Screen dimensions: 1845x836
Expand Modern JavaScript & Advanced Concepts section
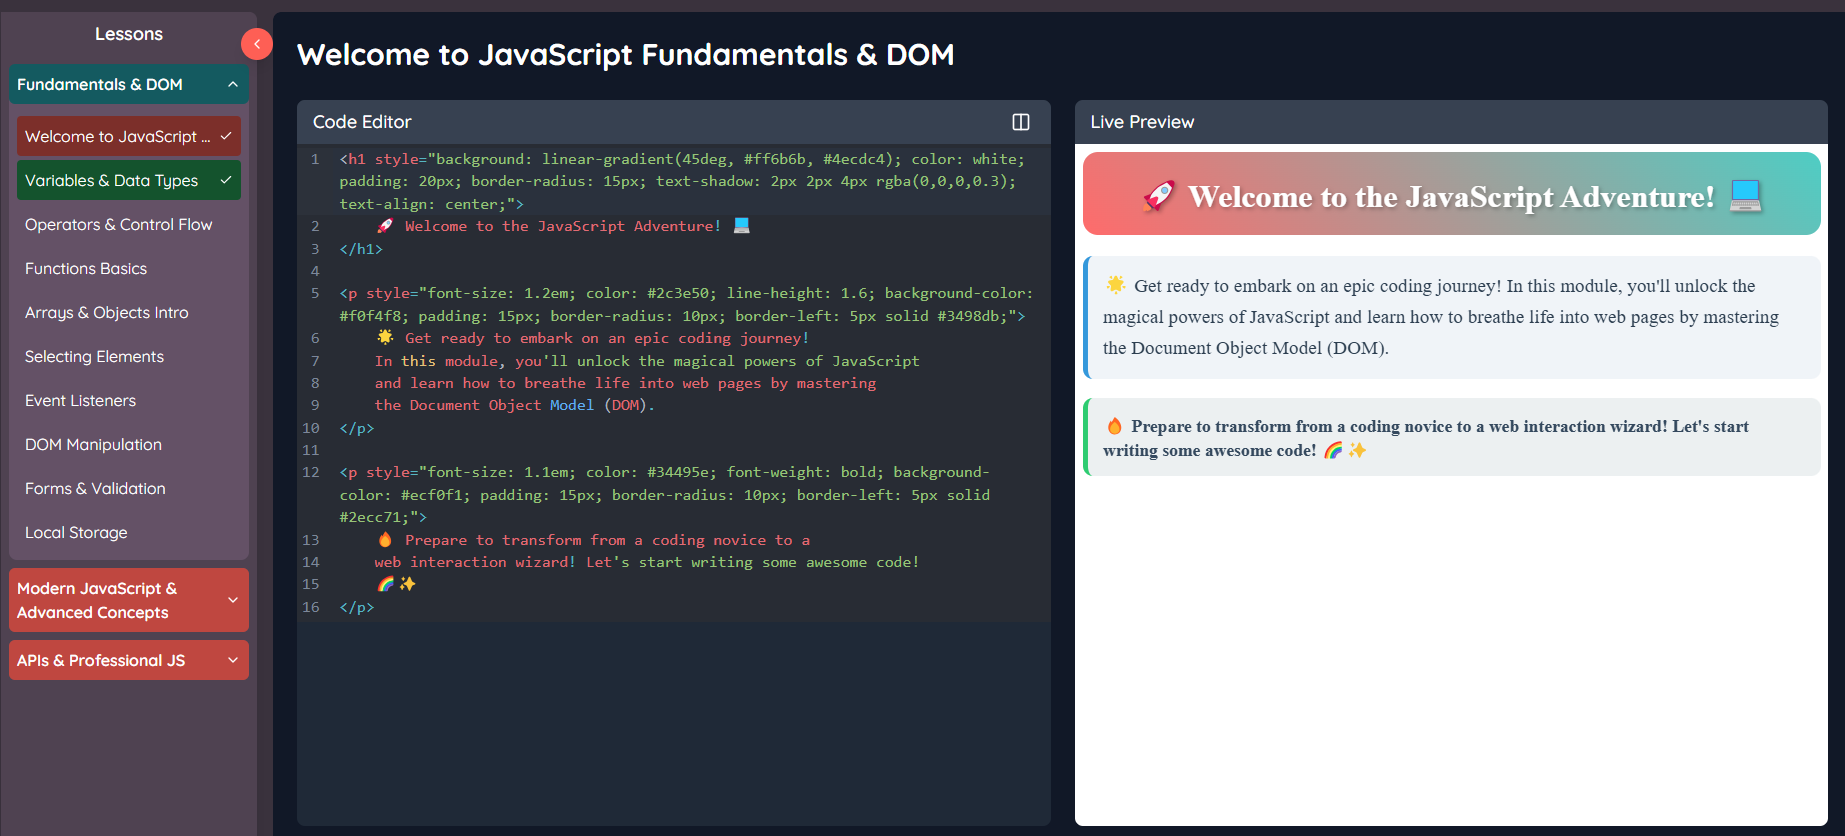[x=129, y=600]
